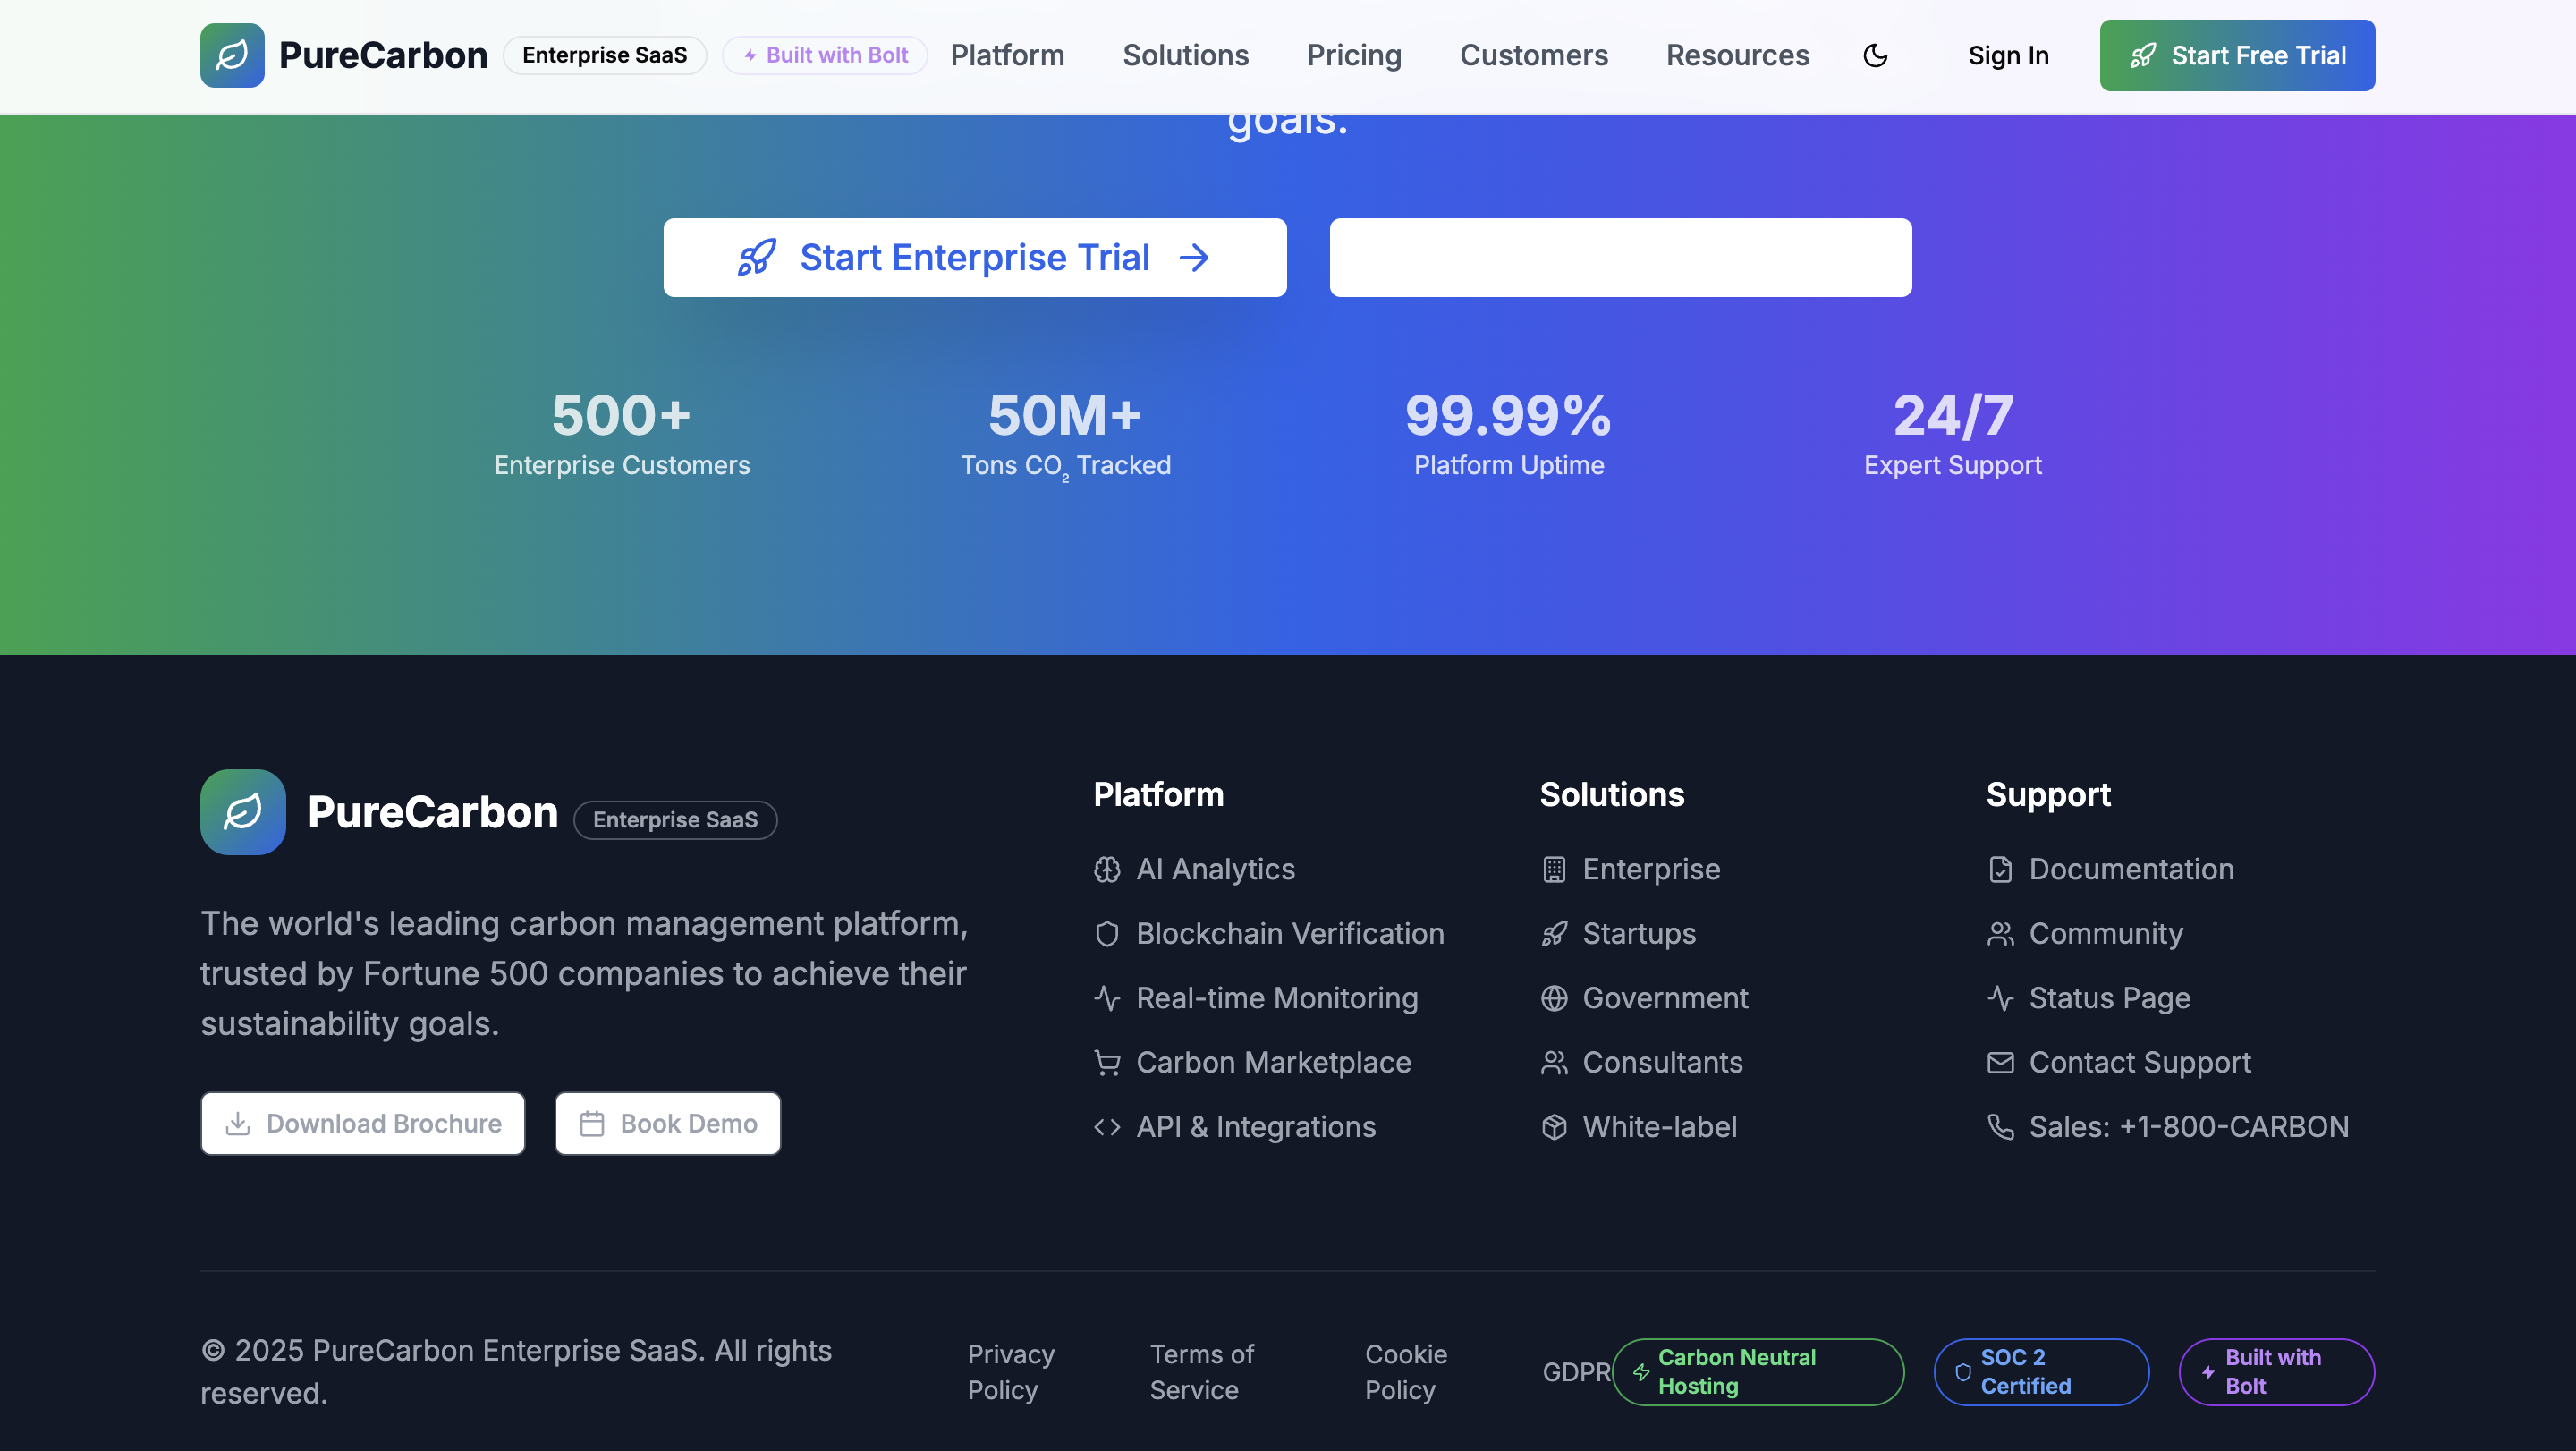Click the Blockchain Verification shield icon
Image resolution: width=2576 pixels, height=1451 pixels.
point(1107,933)
